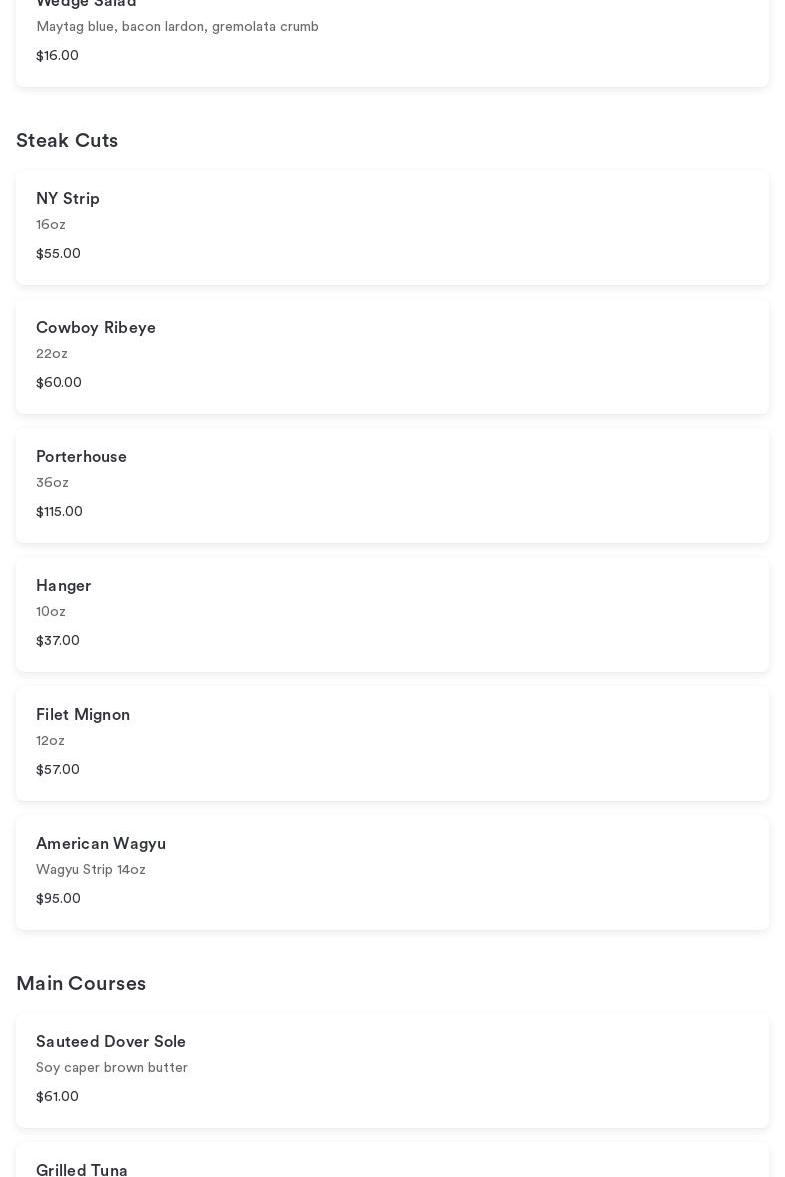
Task: Open the Sauteed Dover Sole item
Action: [392, 1070]
